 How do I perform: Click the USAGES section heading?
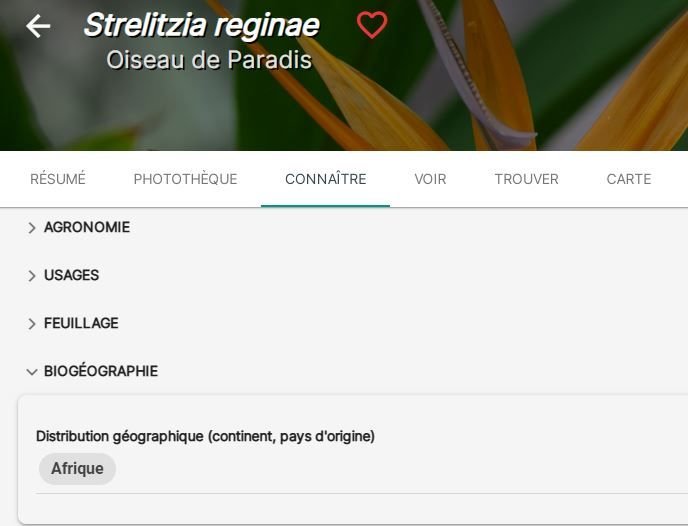(x=72, y=275)
